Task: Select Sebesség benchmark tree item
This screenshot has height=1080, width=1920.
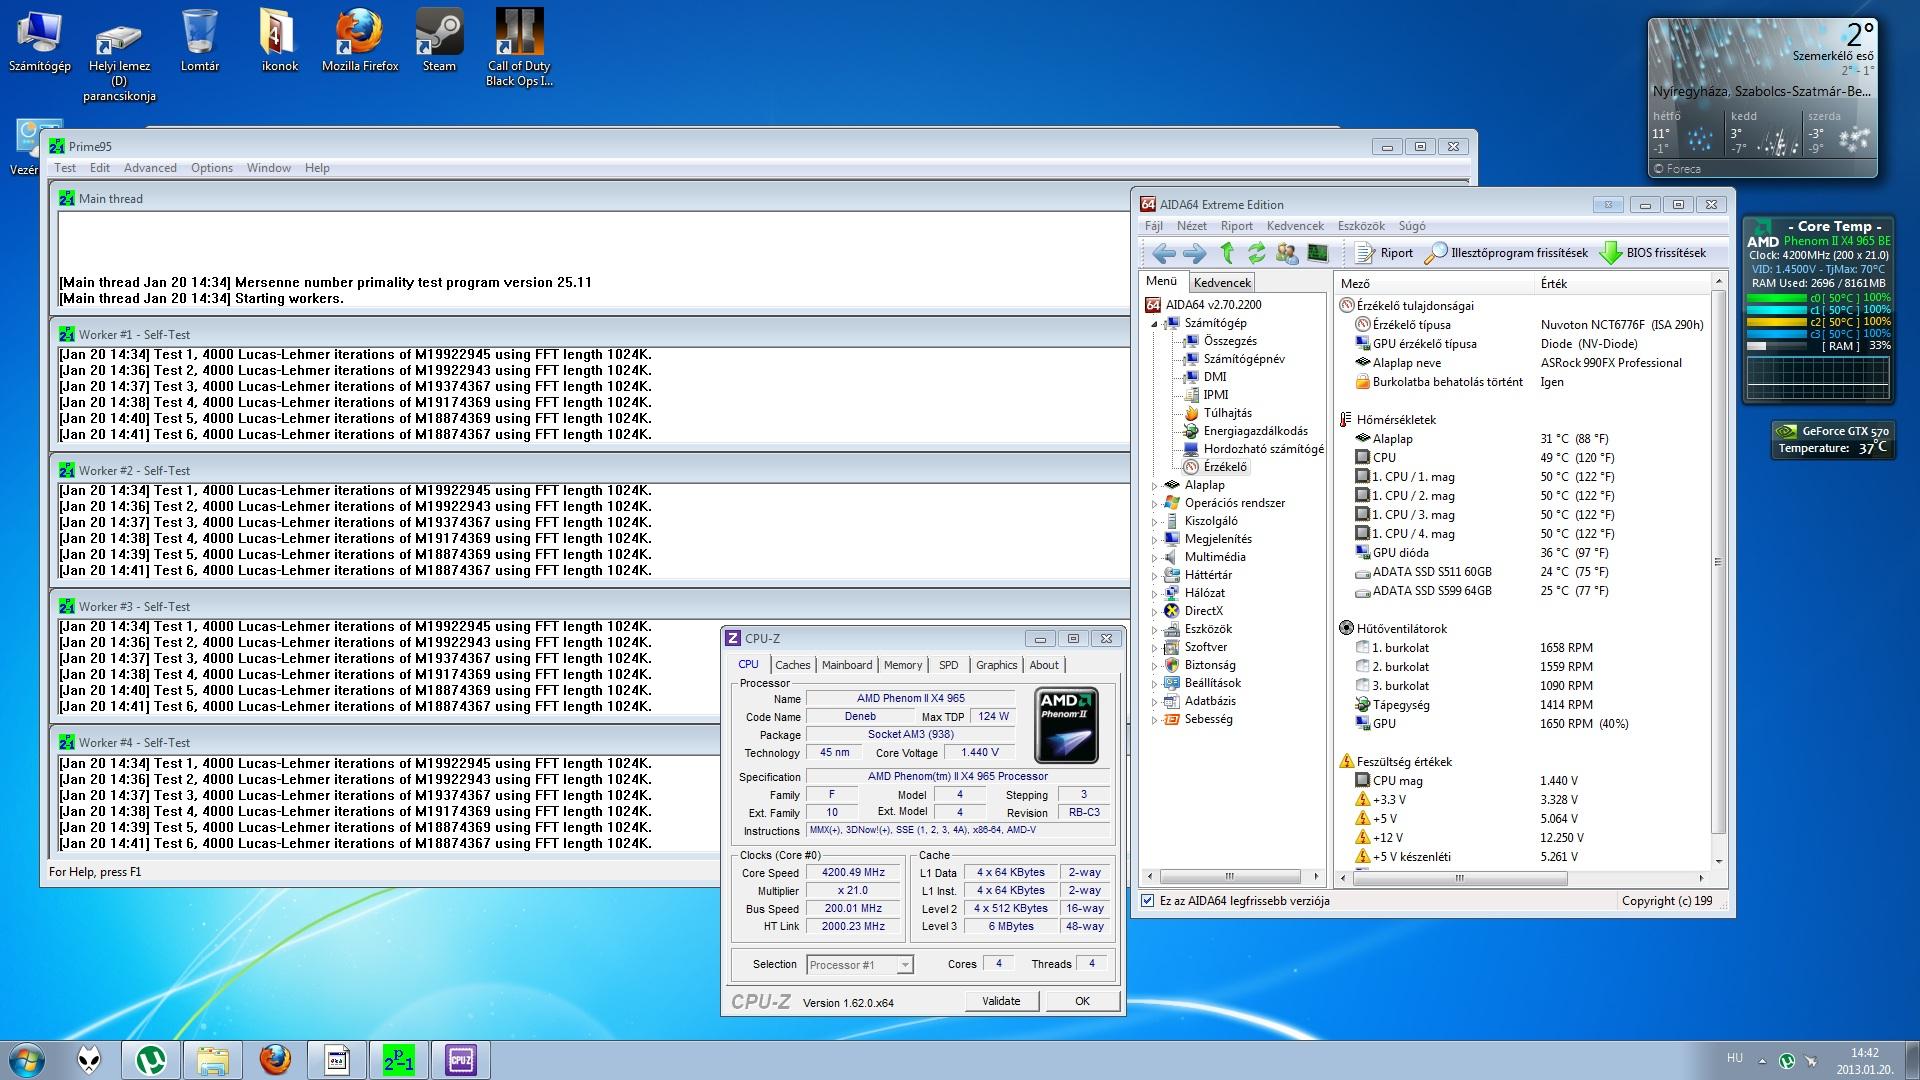Action: click(1208, 719)
